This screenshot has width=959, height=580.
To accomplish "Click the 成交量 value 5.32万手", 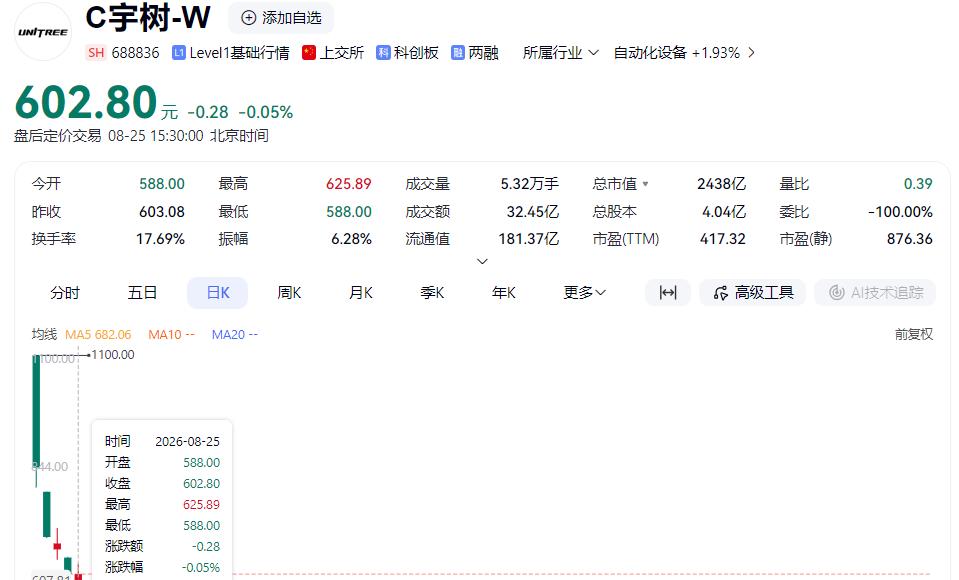I will [530, 184].
